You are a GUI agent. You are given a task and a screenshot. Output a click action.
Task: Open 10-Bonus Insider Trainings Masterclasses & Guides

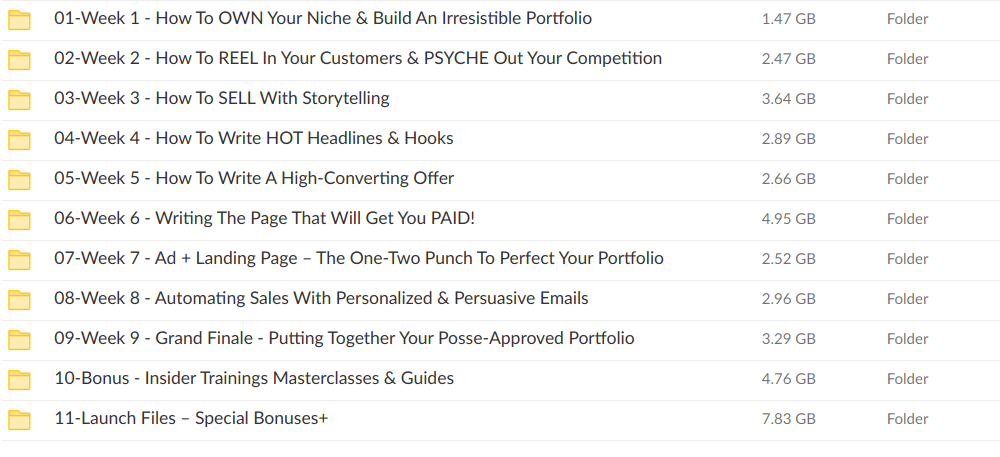click(254, 378)
